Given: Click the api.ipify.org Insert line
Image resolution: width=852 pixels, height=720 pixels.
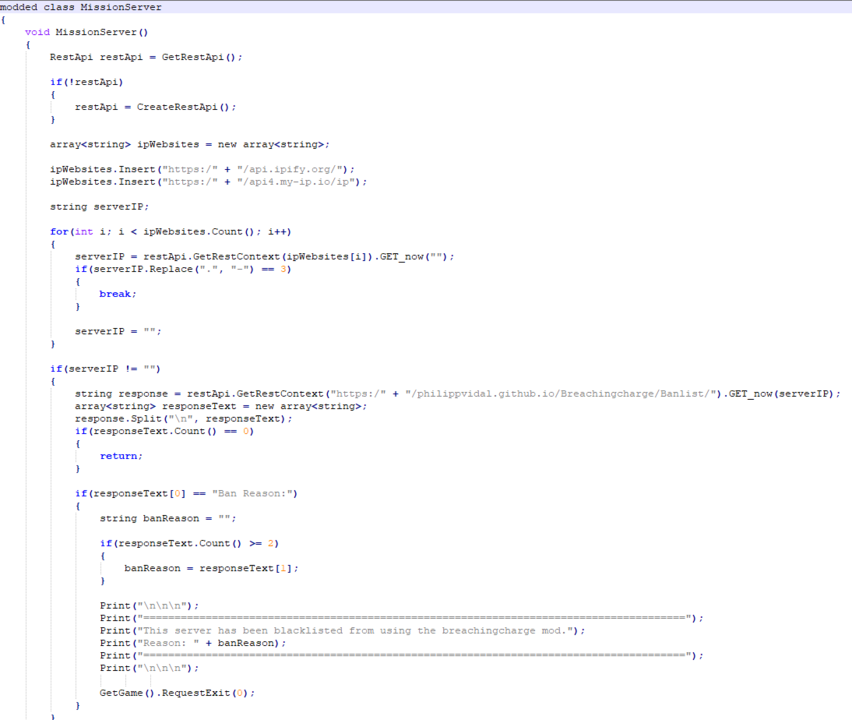Looking at the screenshot, I should [202, 170].
